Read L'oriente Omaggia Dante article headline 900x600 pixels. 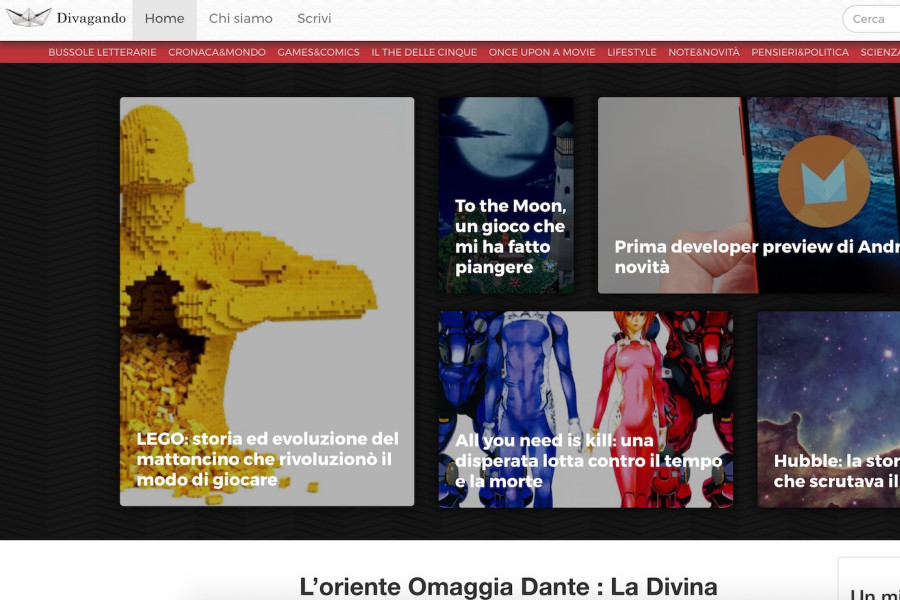coord(509,587)
